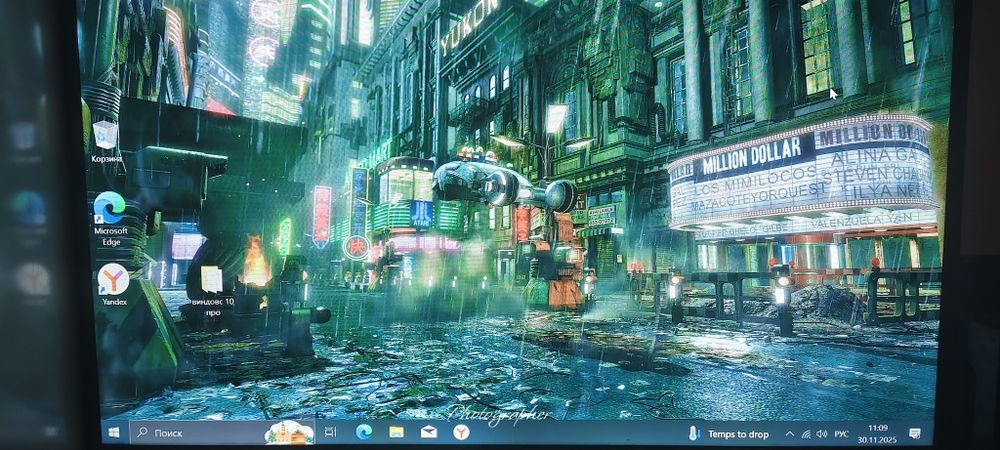Open the Корзина recycle bin icon
Image resolution: width=1000 pixels, height=450 pixels.
point(106,142)
